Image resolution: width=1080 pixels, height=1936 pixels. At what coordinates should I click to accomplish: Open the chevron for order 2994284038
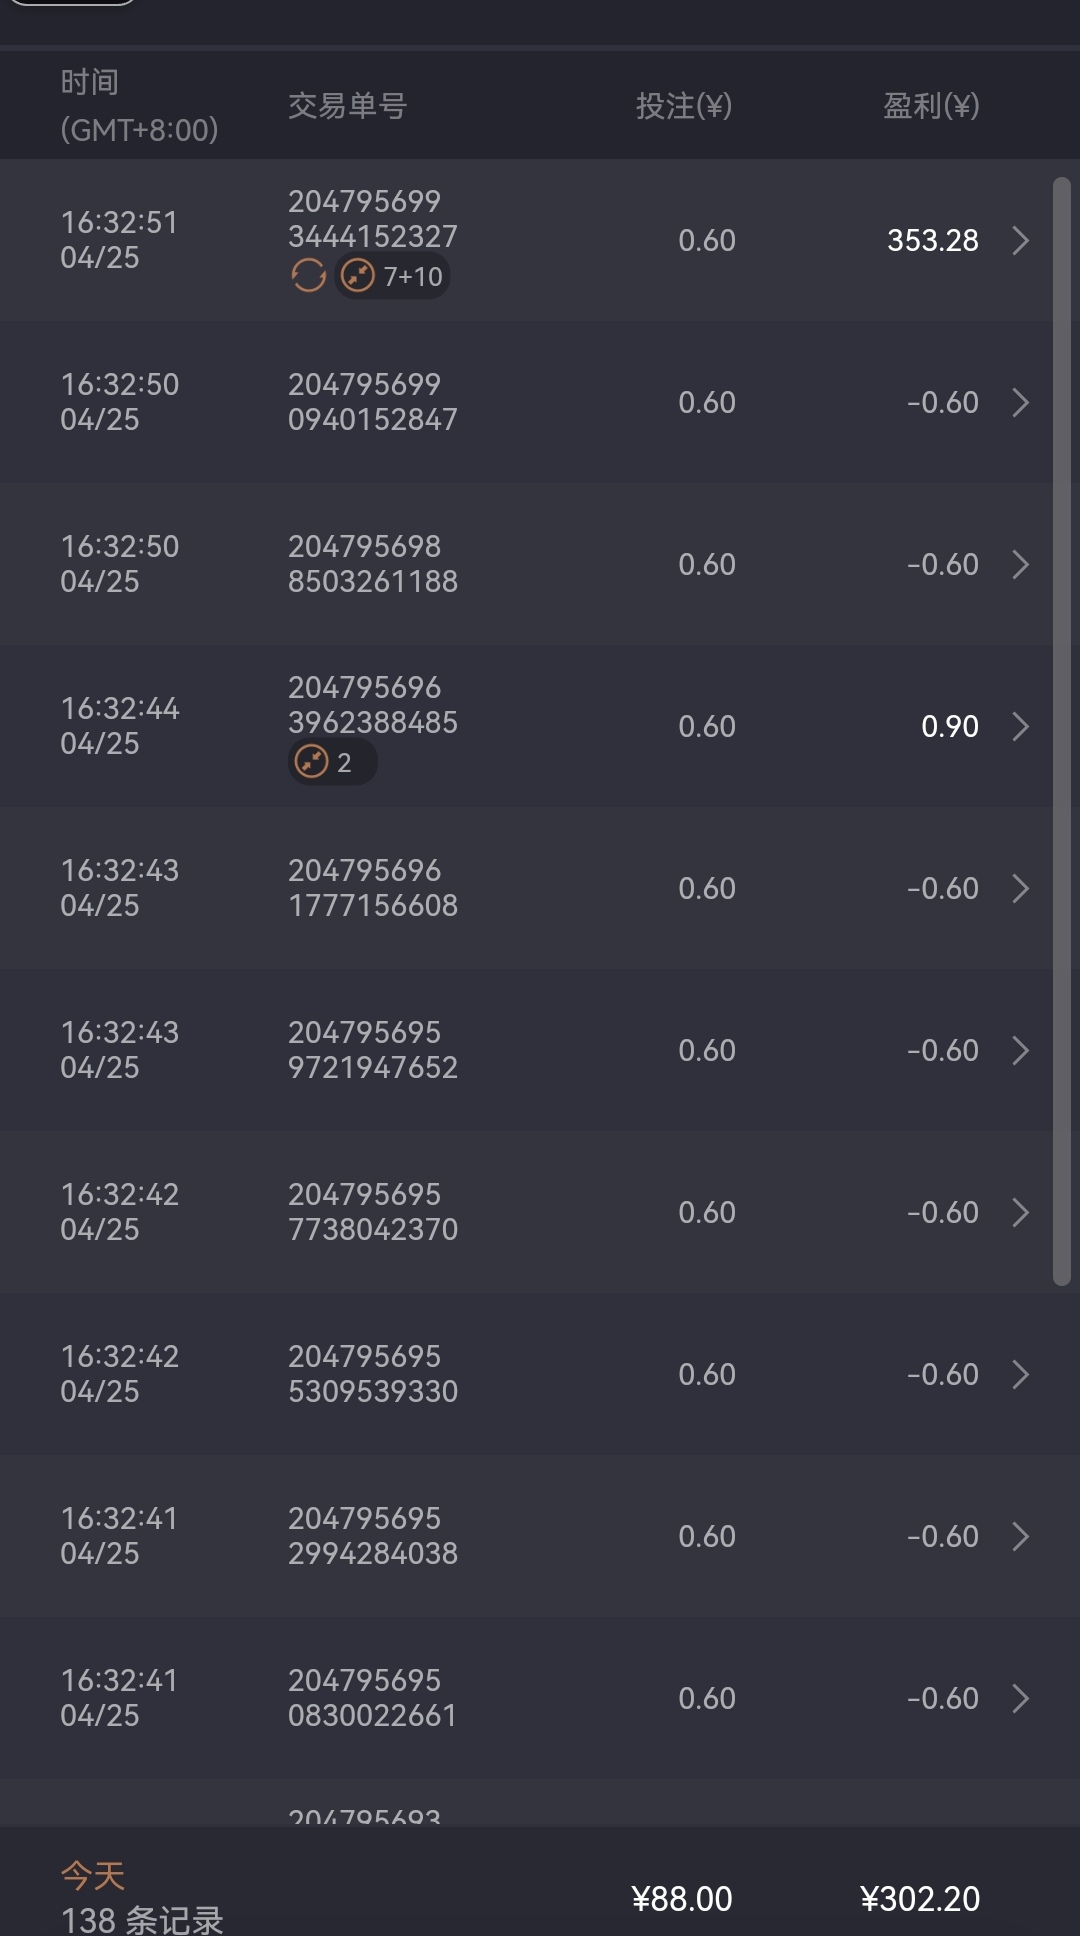(1020, 1537)
